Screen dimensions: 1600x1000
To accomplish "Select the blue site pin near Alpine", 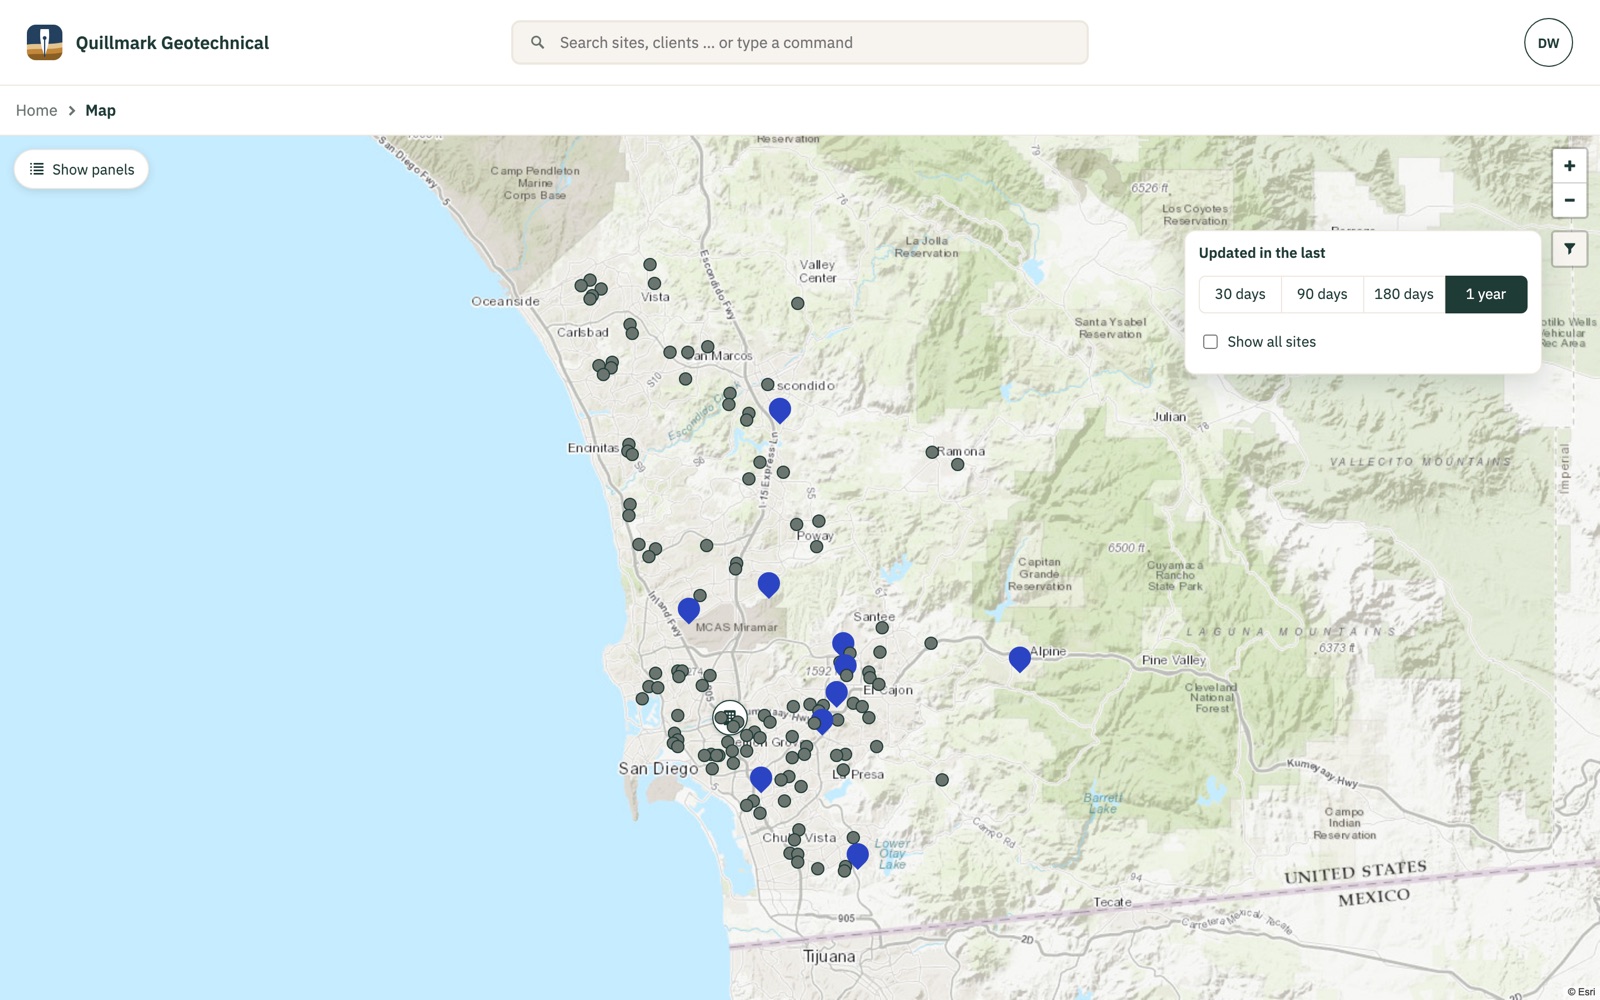I will click(x=1019, y=659).
